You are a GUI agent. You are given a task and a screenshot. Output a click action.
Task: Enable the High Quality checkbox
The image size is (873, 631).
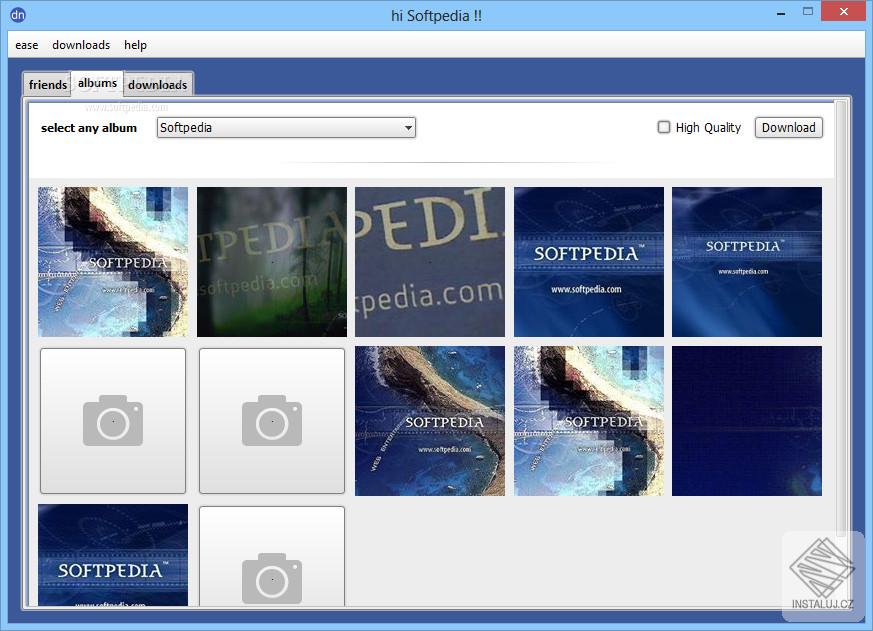[x=664, y=128]
